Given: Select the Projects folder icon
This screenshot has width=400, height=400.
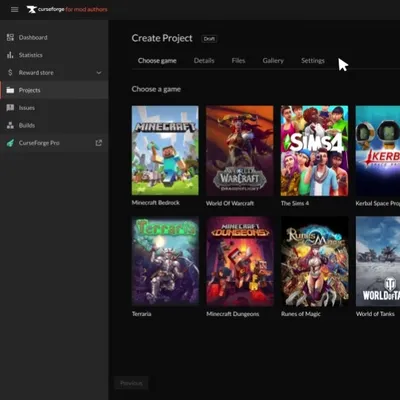Looking at the screenshot, I should tap(10, 90).
